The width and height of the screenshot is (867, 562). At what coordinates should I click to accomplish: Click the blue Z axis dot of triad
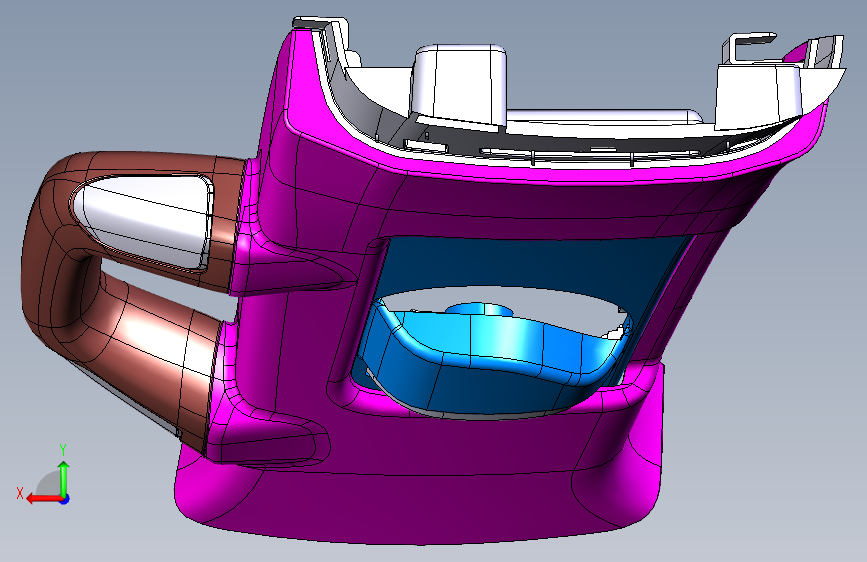coord(65,499)
